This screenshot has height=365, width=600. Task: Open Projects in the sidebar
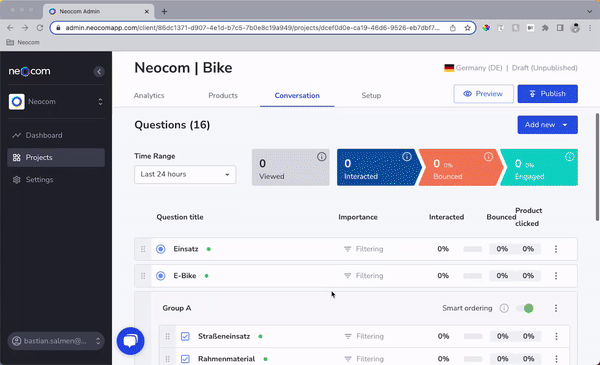coord(56,158)
